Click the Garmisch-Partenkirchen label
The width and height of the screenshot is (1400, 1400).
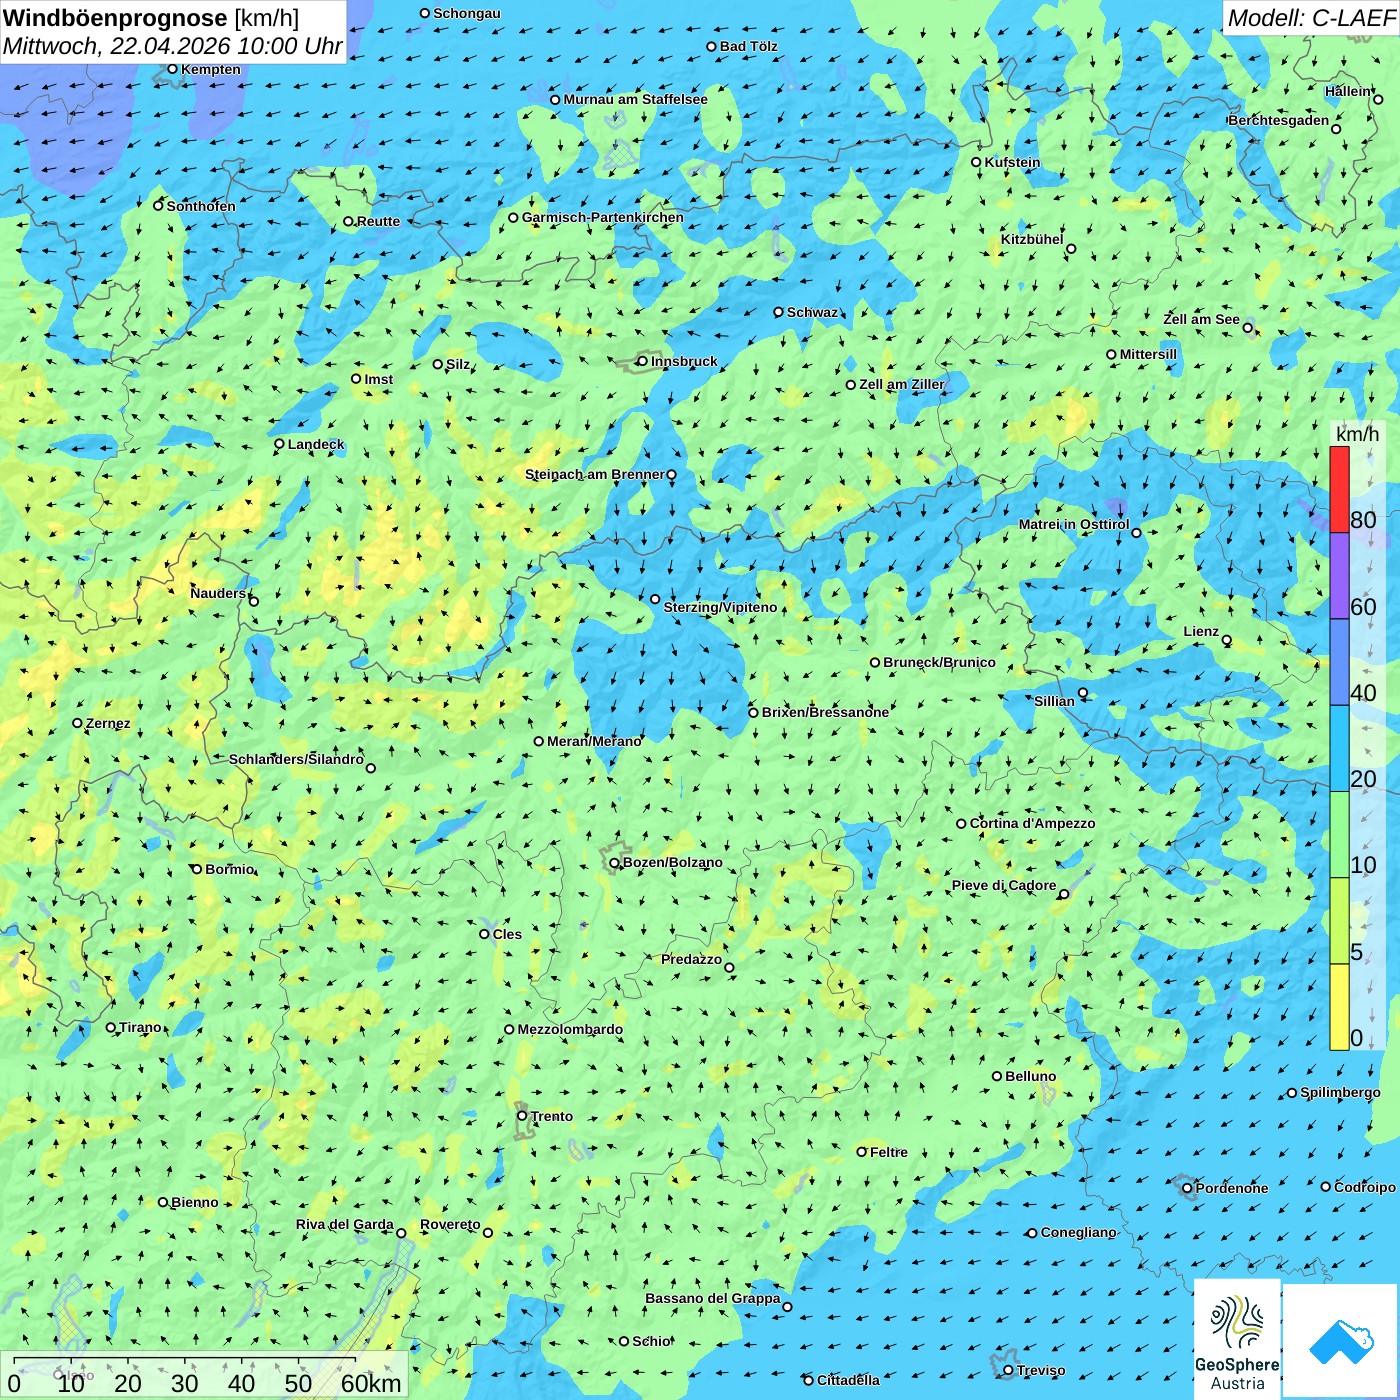click(x=603, y=217)
